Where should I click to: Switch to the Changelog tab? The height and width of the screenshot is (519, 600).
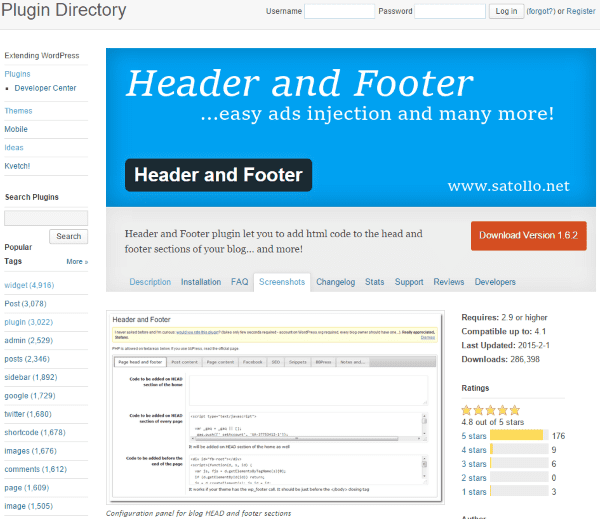(336, 282)
